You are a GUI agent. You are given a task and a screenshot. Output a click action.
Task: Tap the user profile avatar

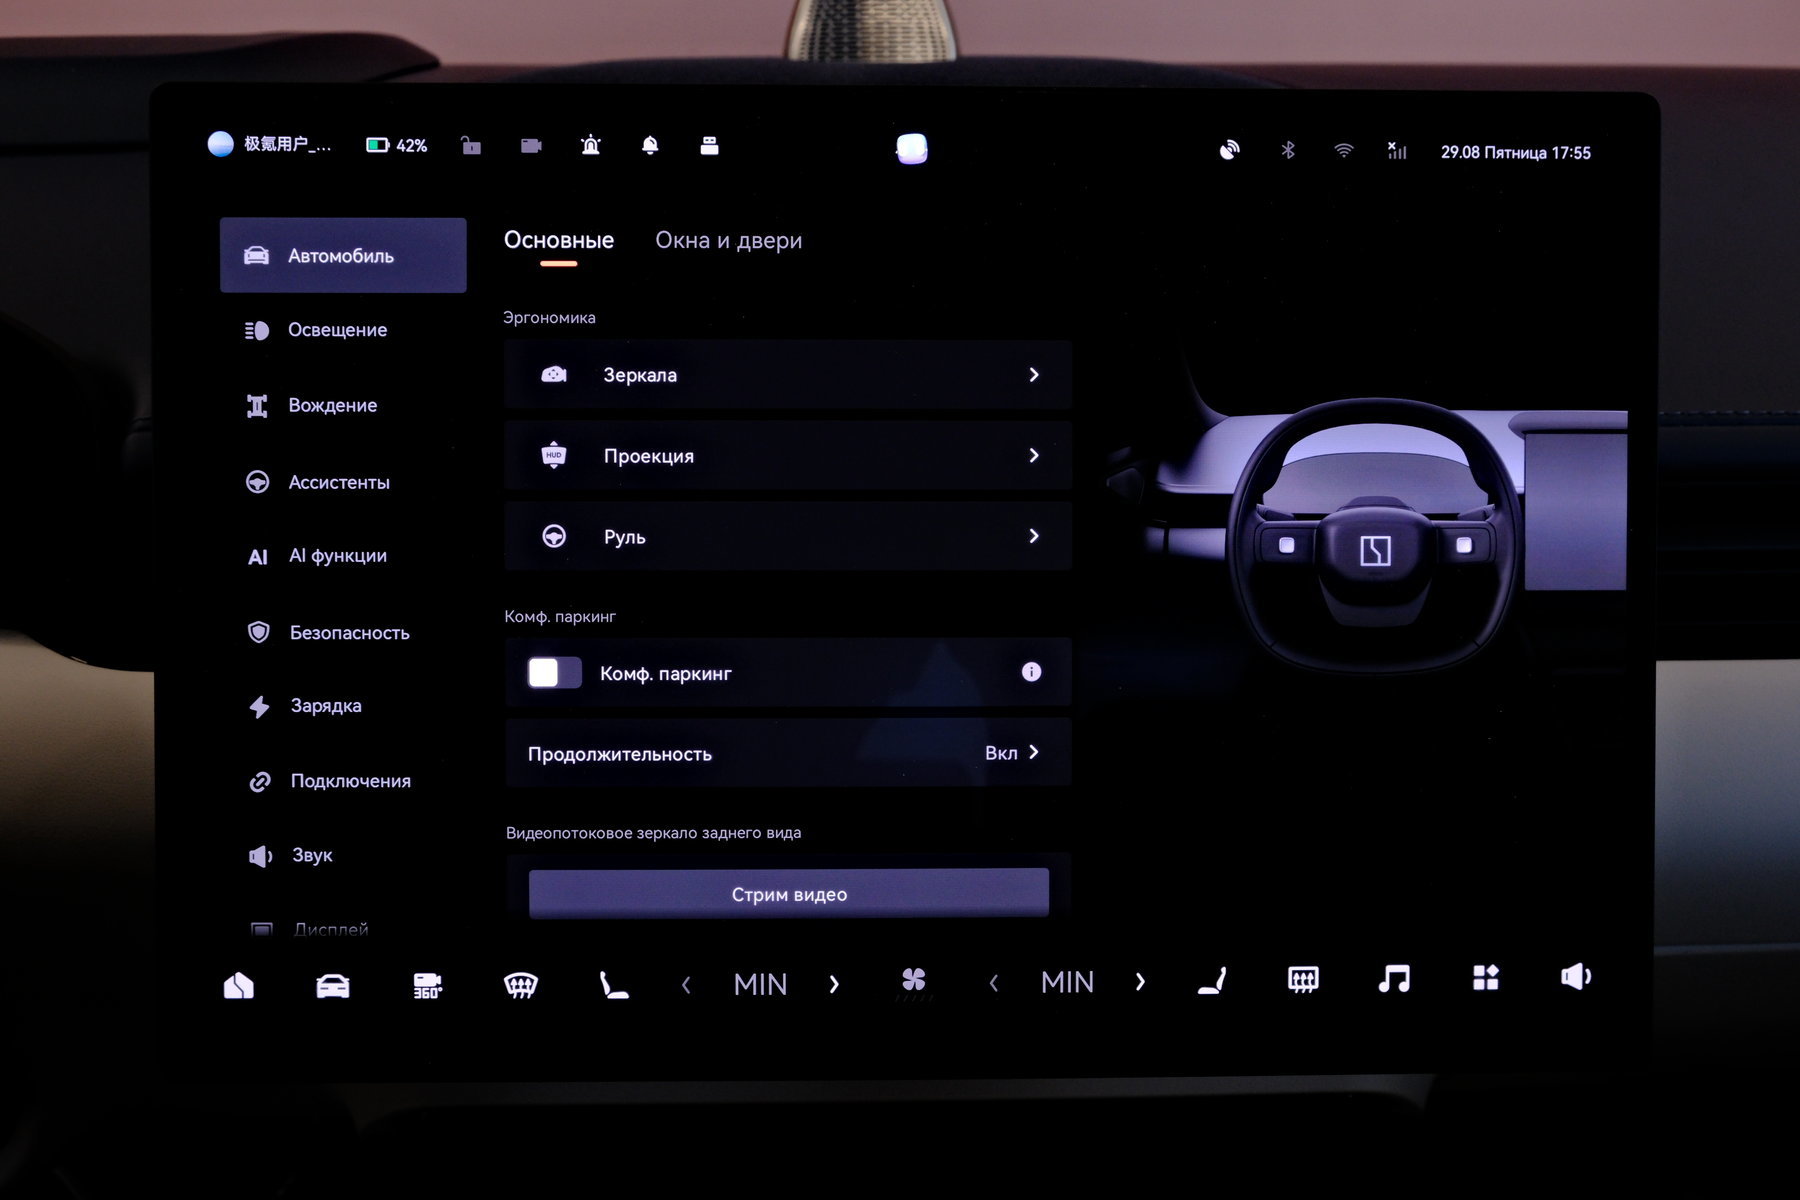tap(220, 145)
